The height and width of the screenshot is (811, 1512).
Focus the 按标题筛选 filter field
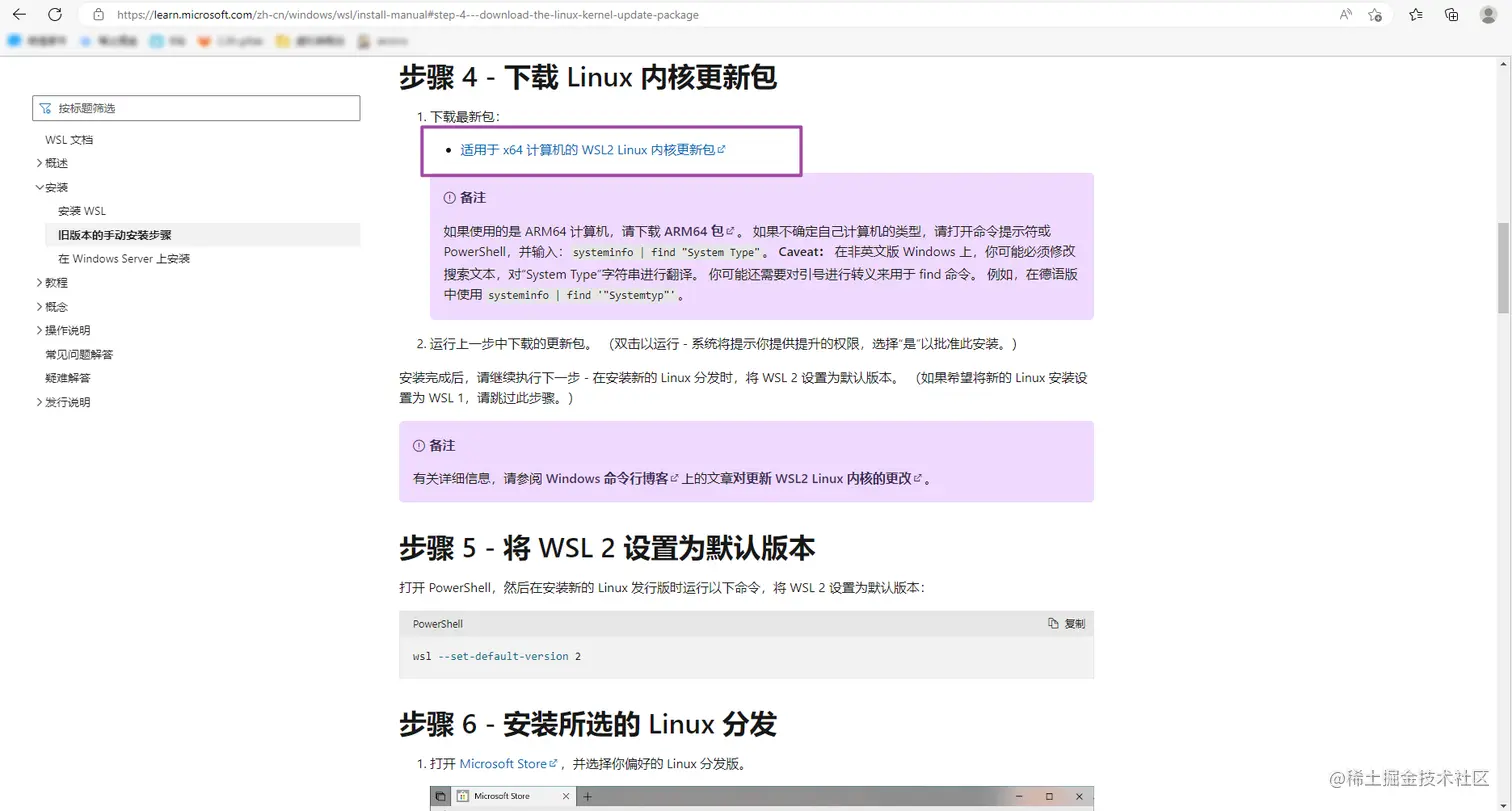pos(196,108)
